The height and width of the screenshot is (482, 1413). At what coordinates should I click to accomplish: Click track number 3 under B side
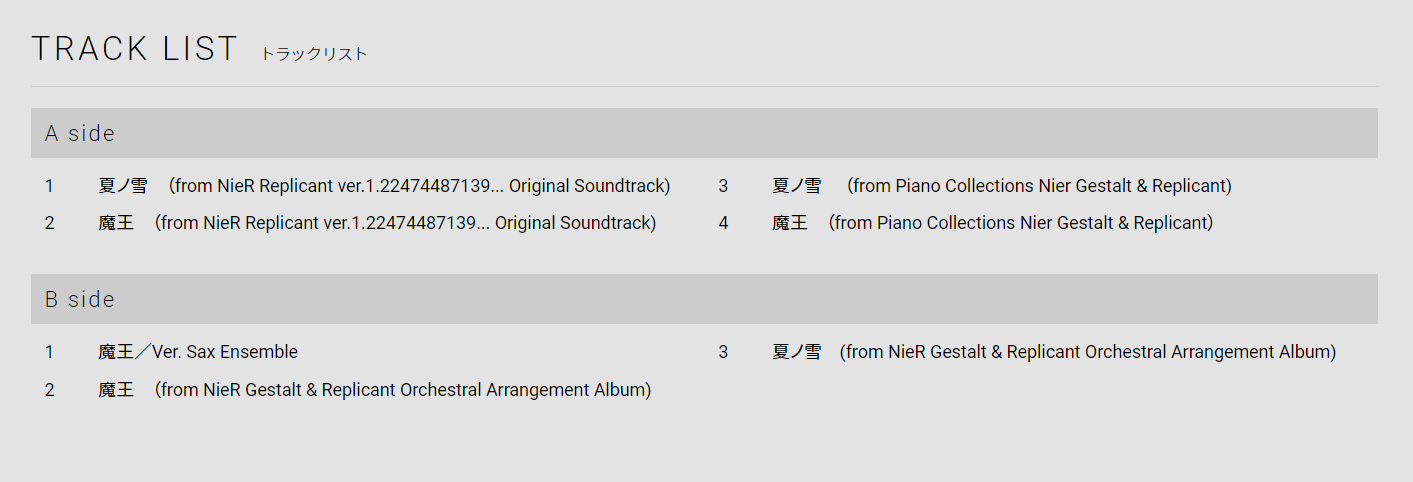click(x=723, y=352)
